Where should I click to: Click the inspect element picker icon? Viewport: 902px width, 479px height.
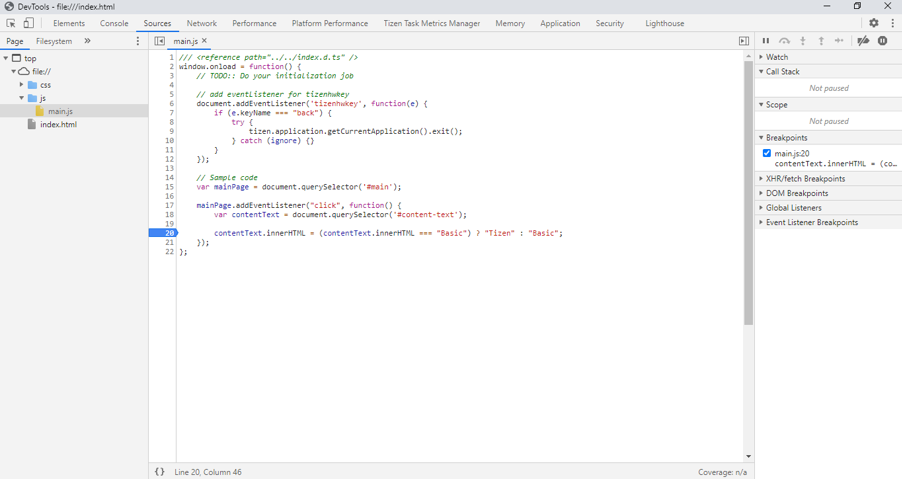tap(11, 23)
